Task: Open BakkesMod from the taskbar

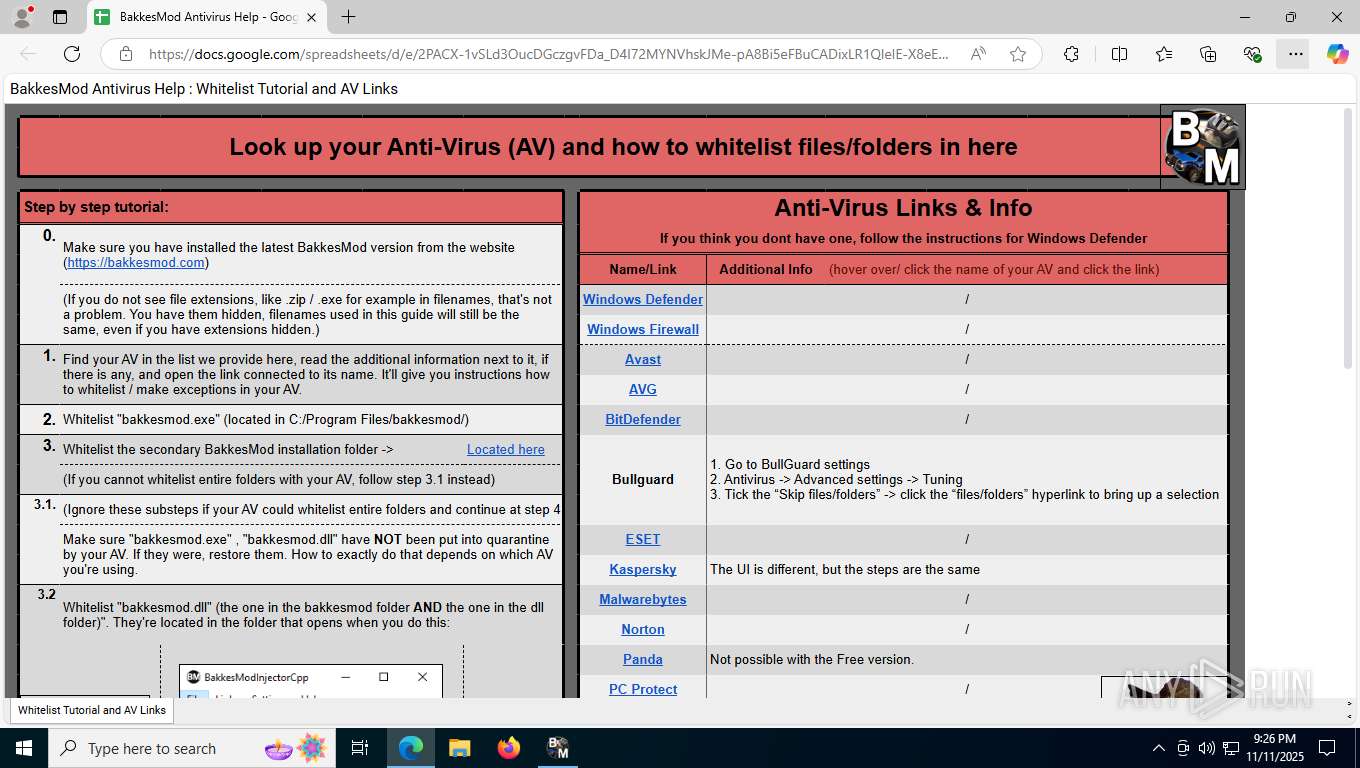Action: 558,748
